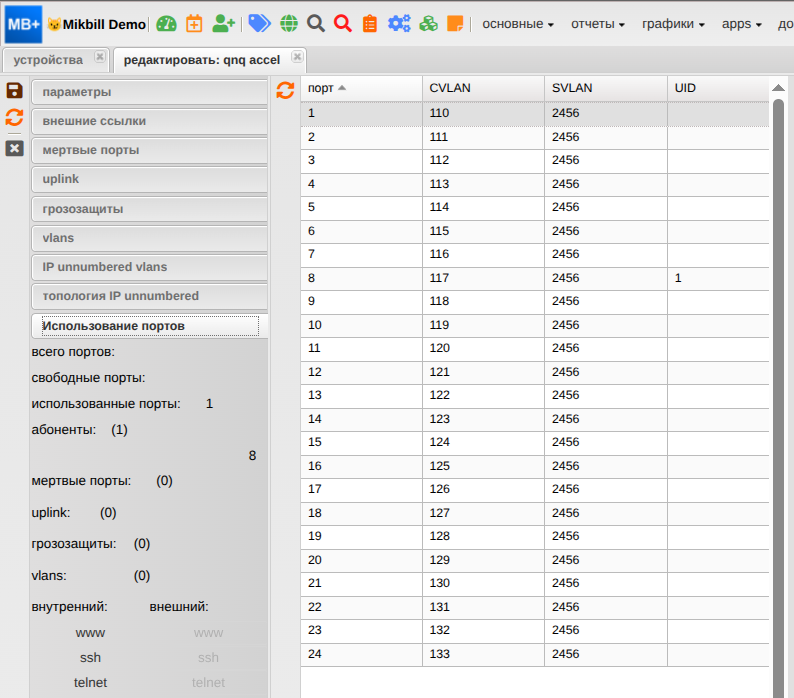The image size is (794, 698).
Task: Open the dashboard speedometer icon
Action: point(166,23)
